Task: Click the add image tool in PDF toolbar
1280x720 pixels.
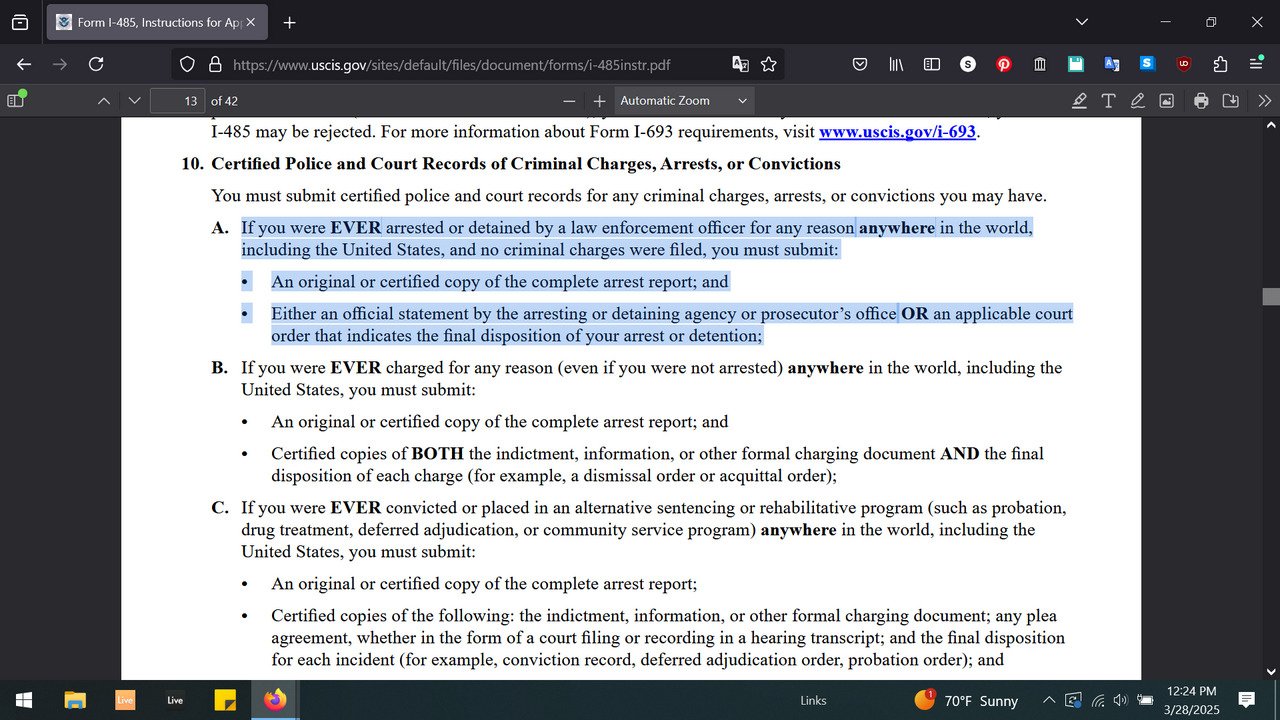Action: 1166,100
